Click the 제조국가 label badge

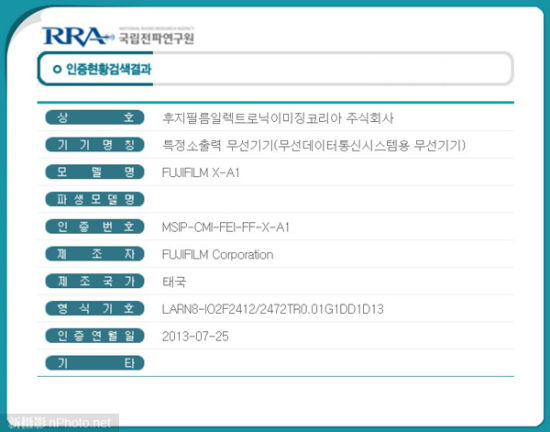(x=95, y=281)
